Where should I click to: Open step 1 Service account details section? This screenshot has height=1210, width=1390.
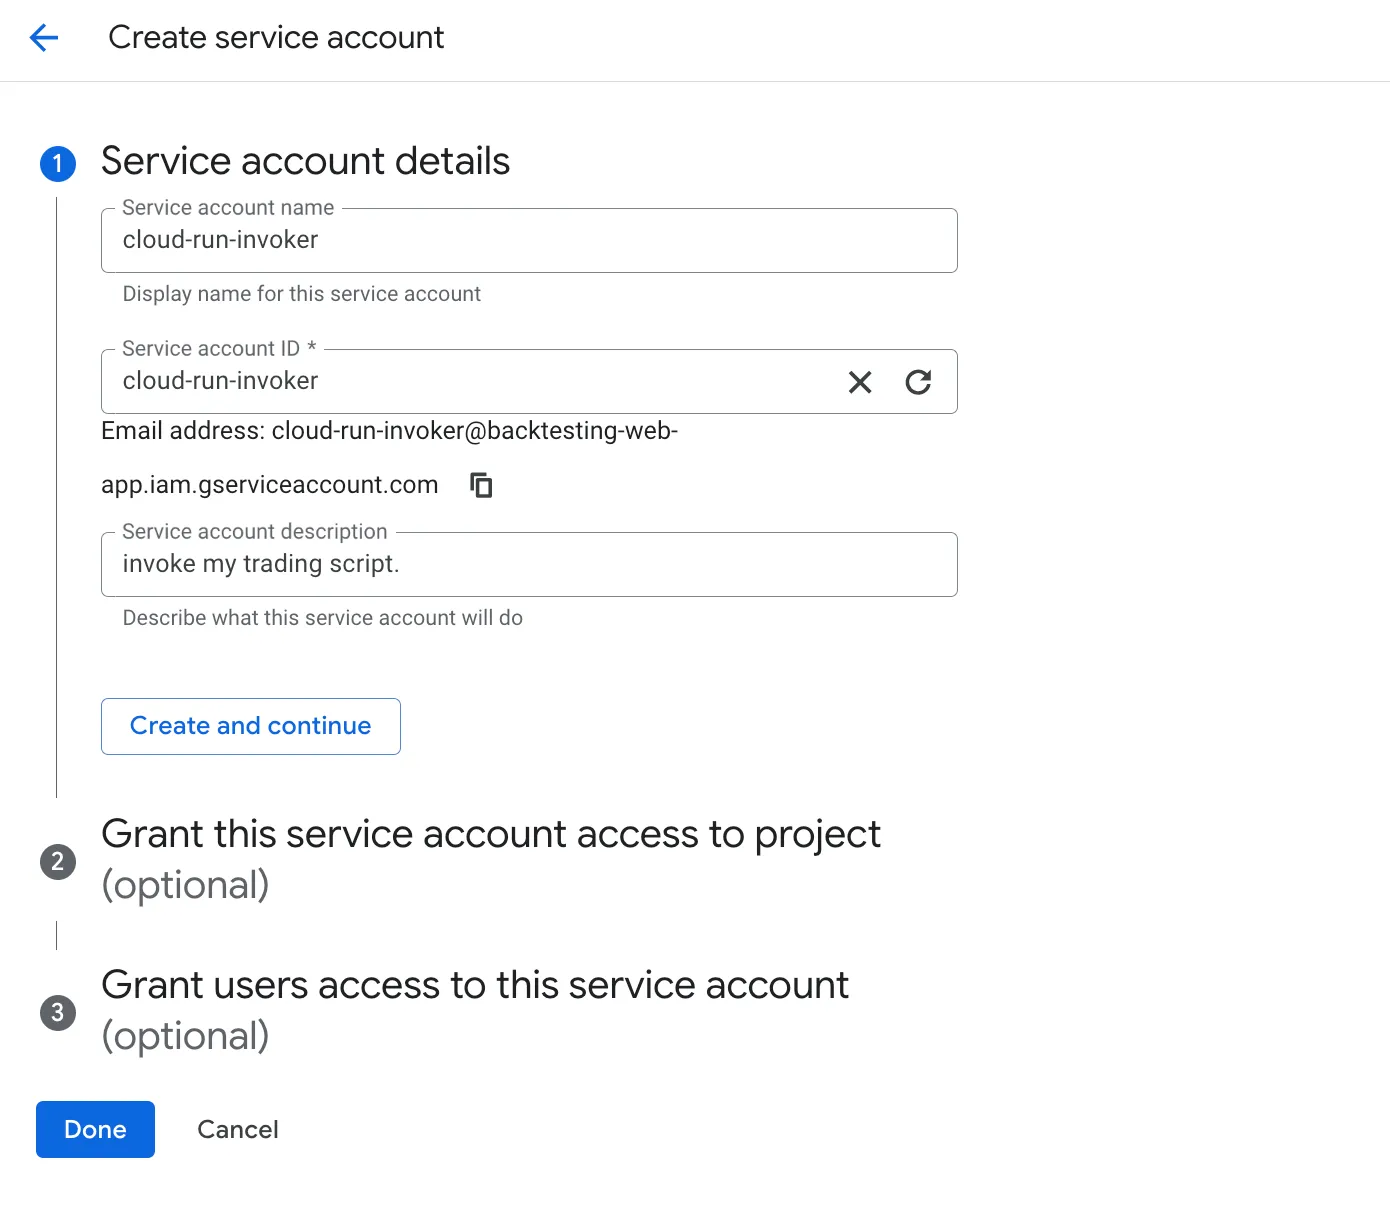click(x=304, y=161)
